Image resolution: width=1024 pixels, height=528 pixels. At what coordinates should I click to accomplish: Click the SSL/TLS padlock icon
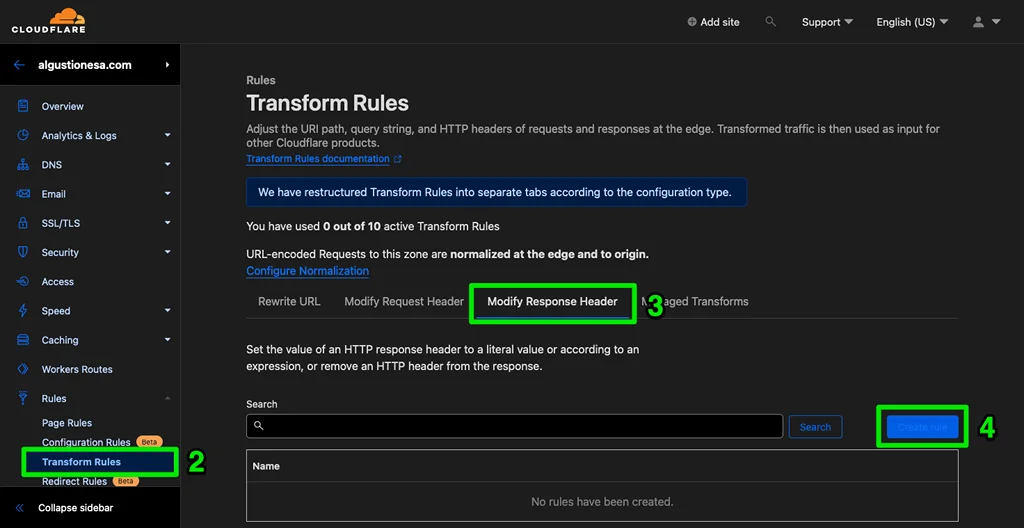[23, 223]
